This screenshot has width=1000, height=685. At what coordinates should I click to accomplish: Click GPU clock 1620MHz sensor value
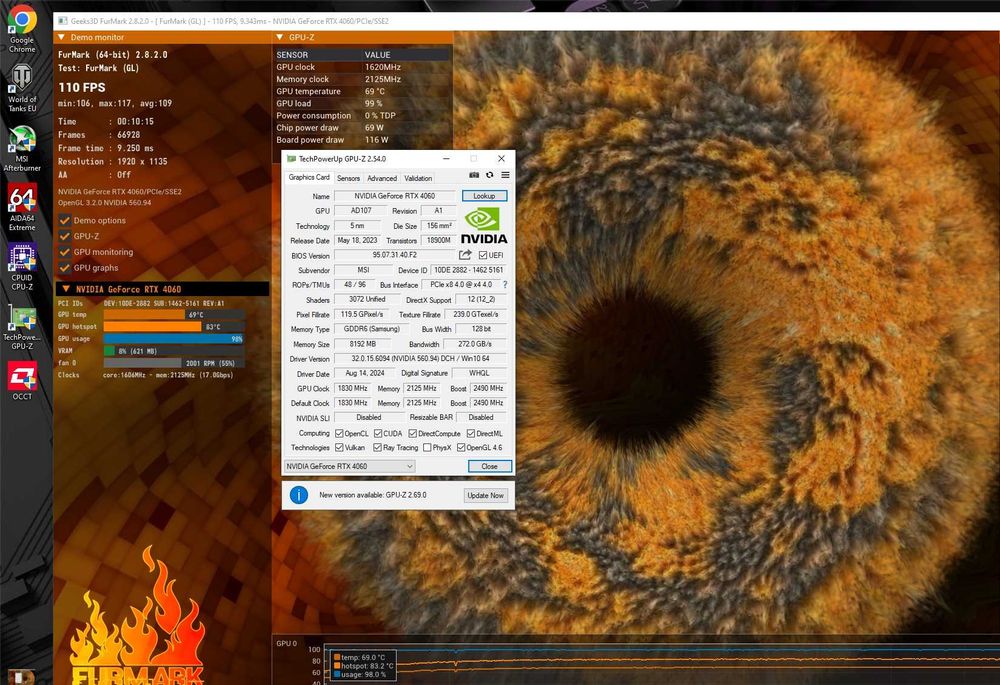coord(383,67)
